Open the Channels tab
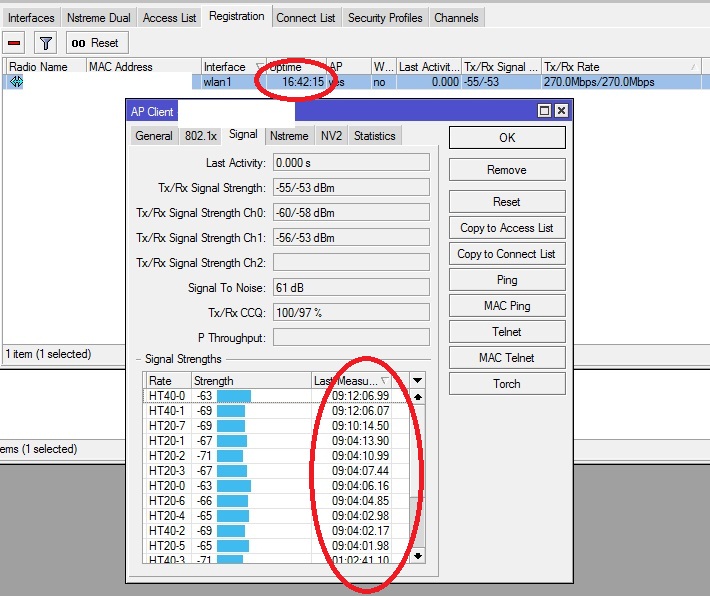710x596 pixels. 456,18
